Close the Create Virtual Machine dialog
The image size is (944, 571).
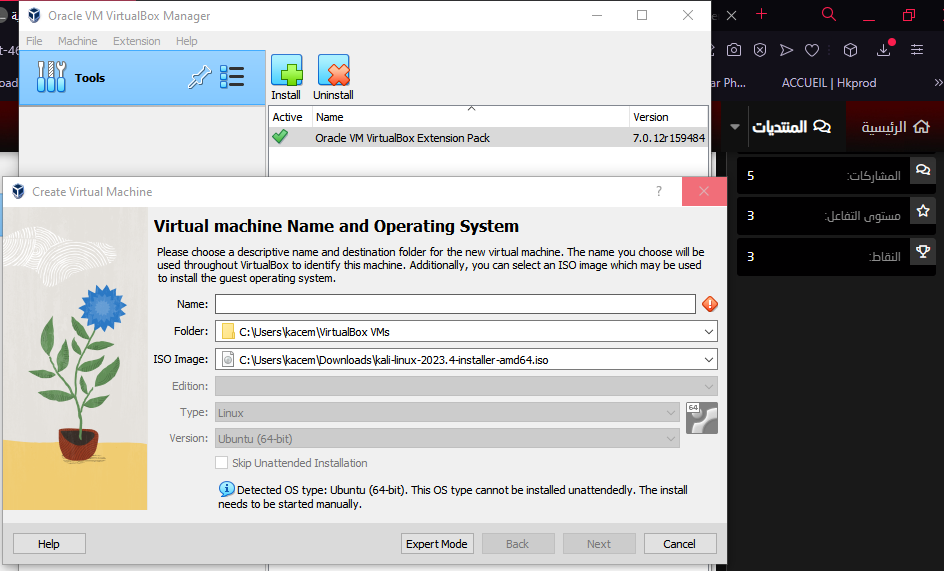[x=704, y=192]
